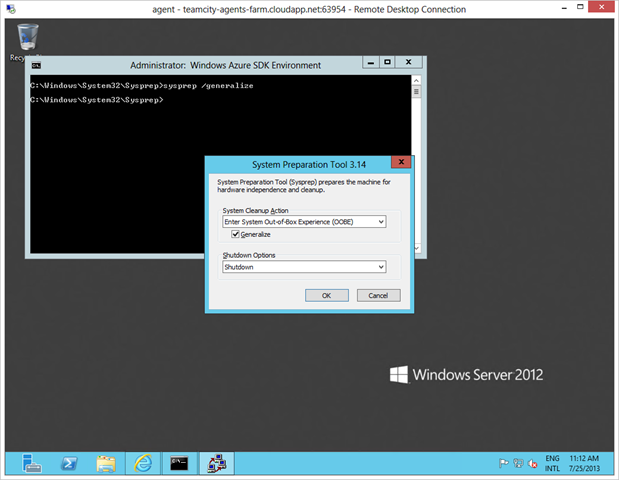Click the command window scrollbar thumb
This screenshot has width=619, height=480.
[416, 92]
